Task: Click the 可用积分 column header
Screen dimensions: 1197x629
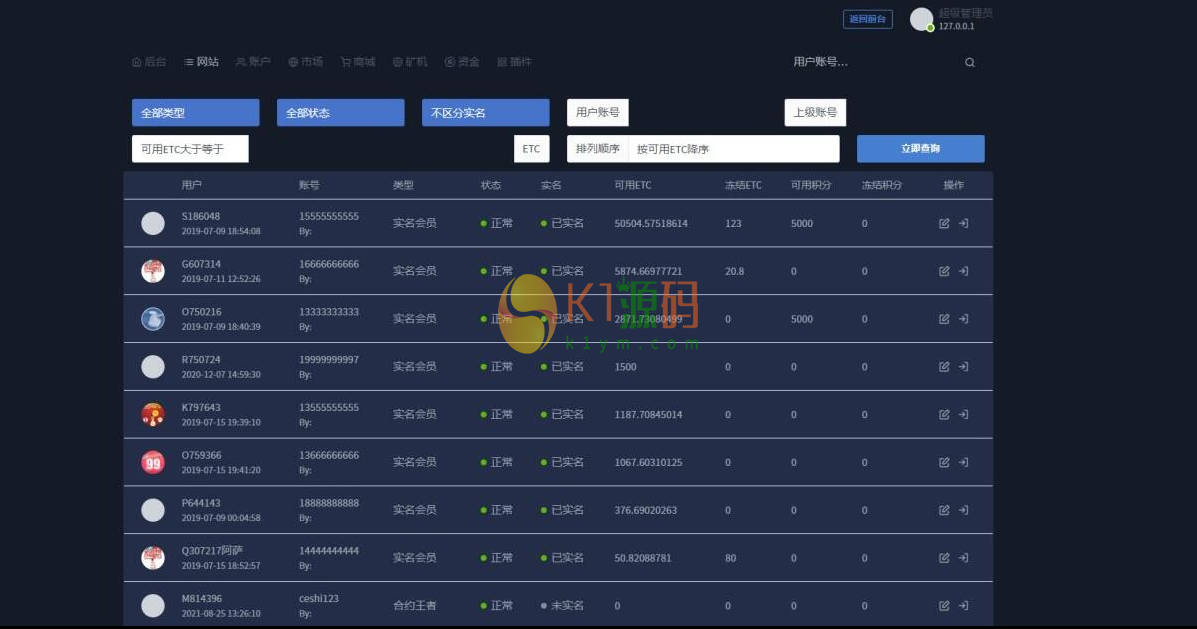Action: coord(811,185)
